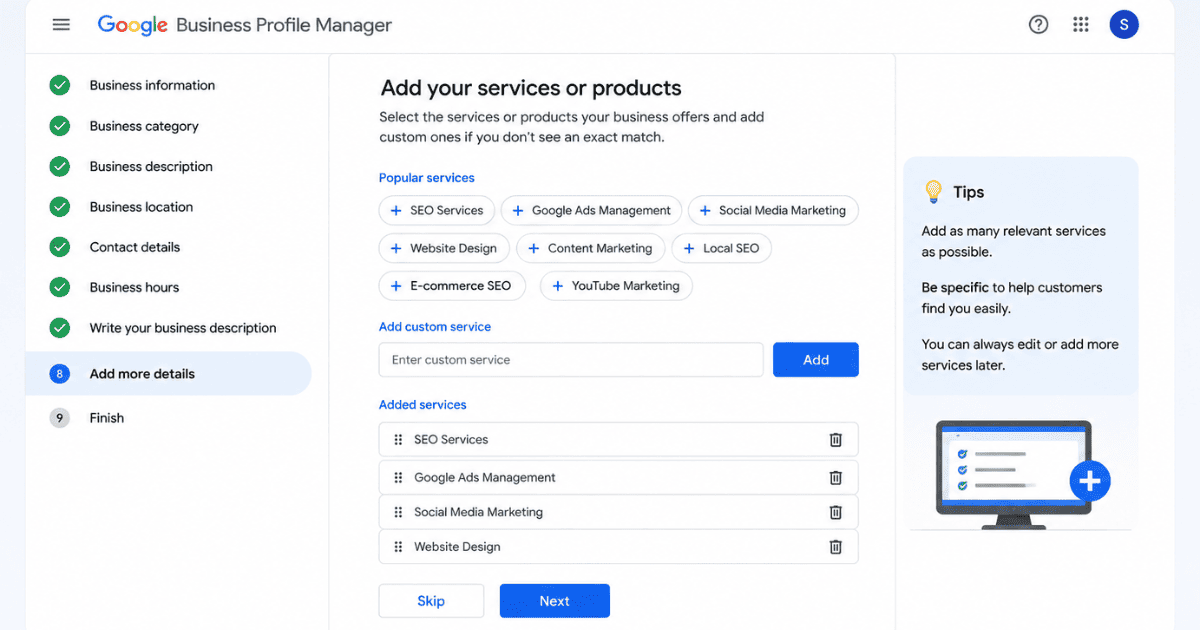This screenshot has height=630, width=1200.
Task: Click Social Media Marketing added row text
Action: (478, 512)
